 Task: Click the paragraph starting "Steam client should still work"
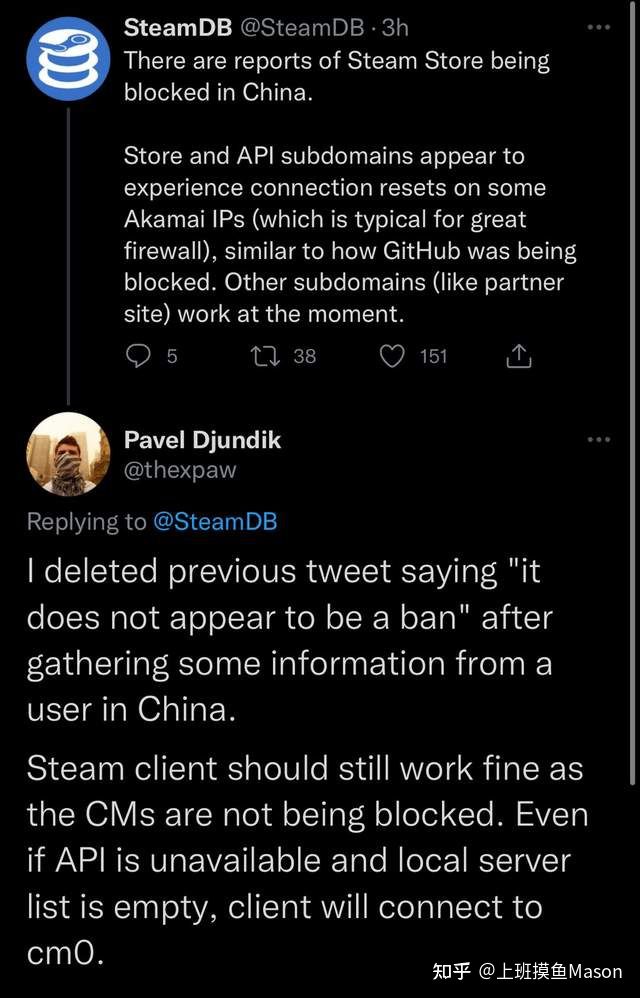pyautogui.click(x=305, y=860)
